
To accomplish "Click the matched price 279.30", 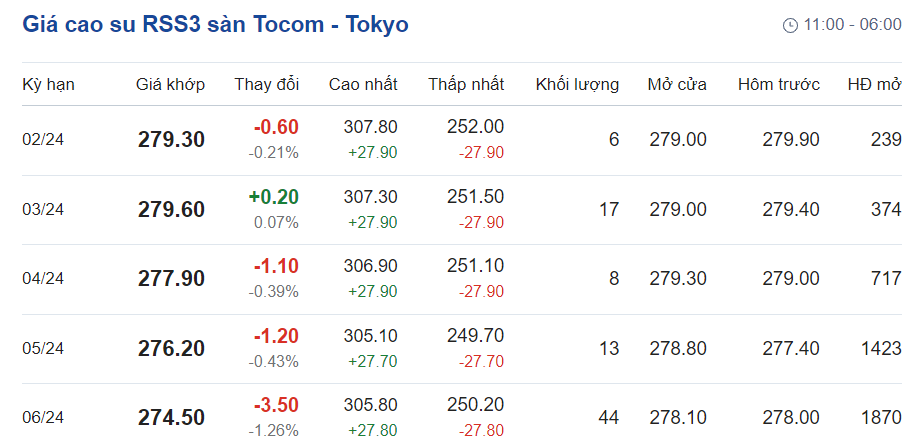I will point(171,139).
